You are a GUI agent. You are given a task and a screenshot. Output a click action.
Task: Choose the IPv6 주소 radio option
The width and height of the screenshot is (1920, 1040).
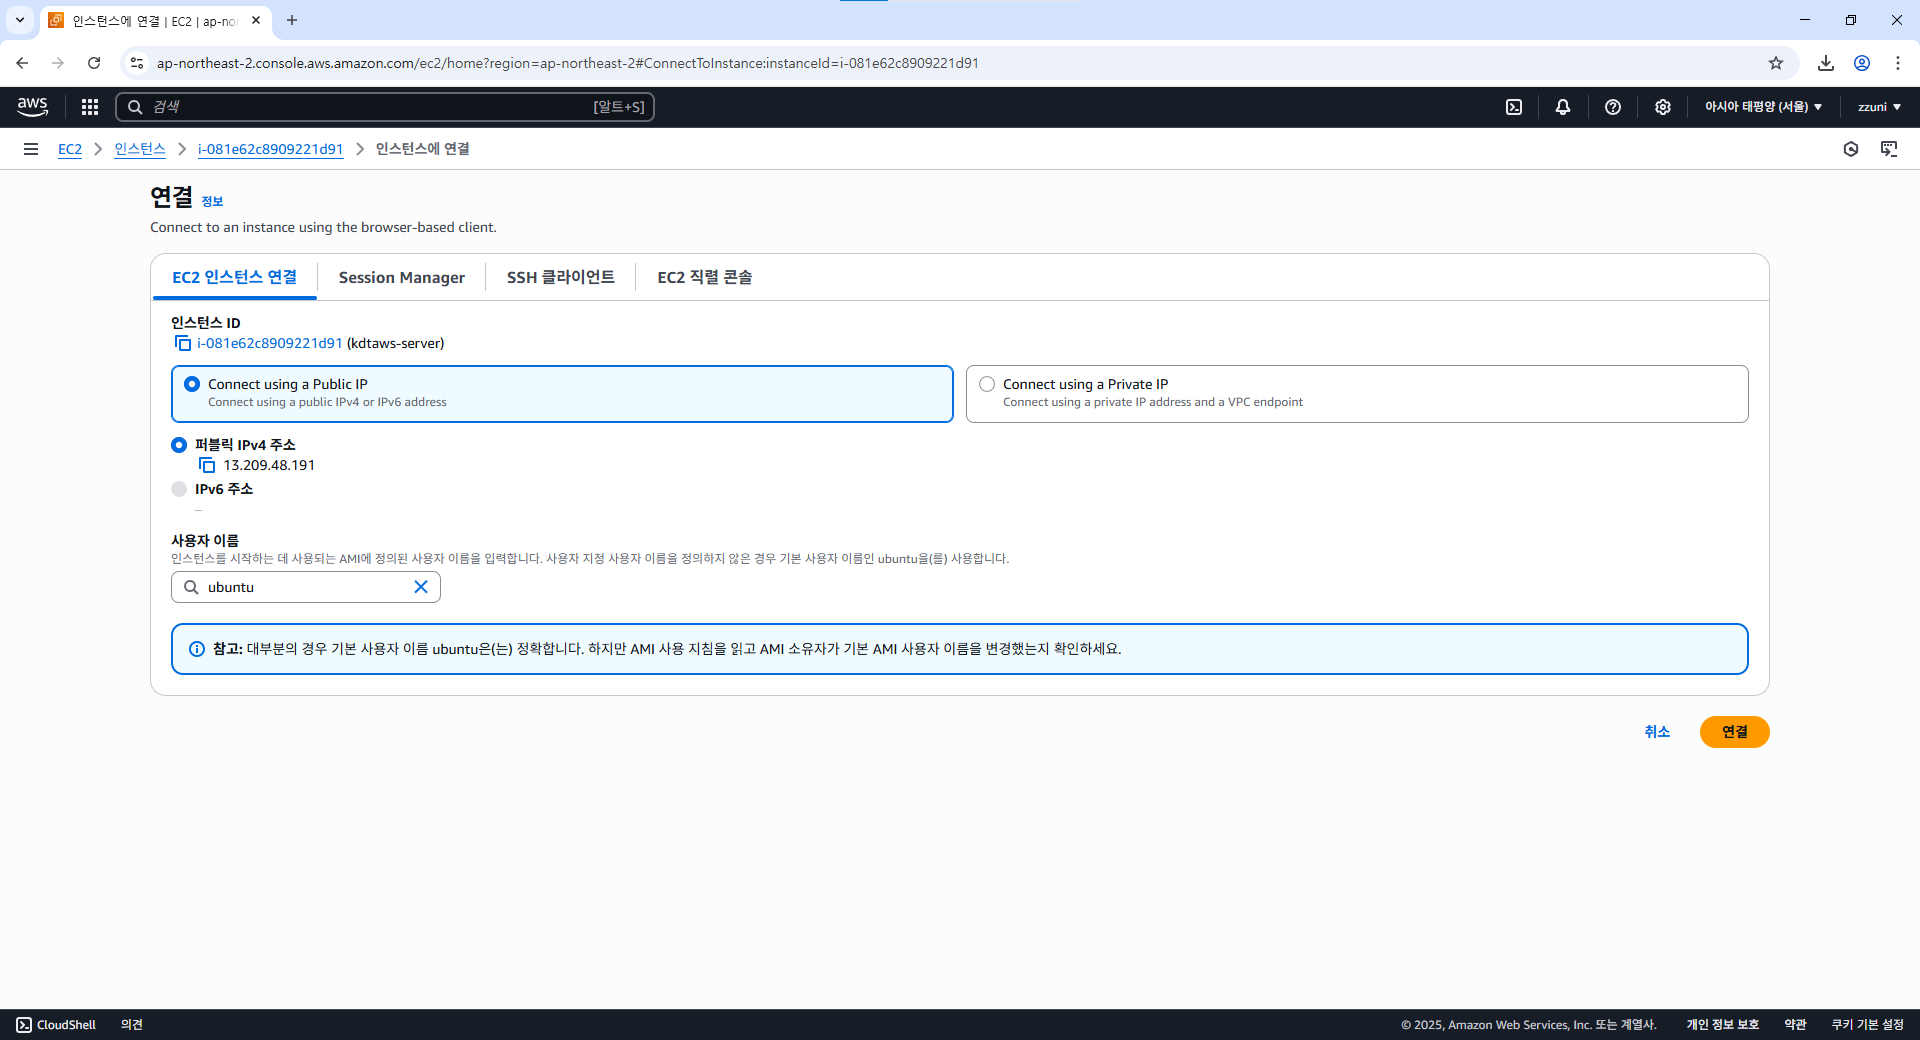[x=179, y=489]
